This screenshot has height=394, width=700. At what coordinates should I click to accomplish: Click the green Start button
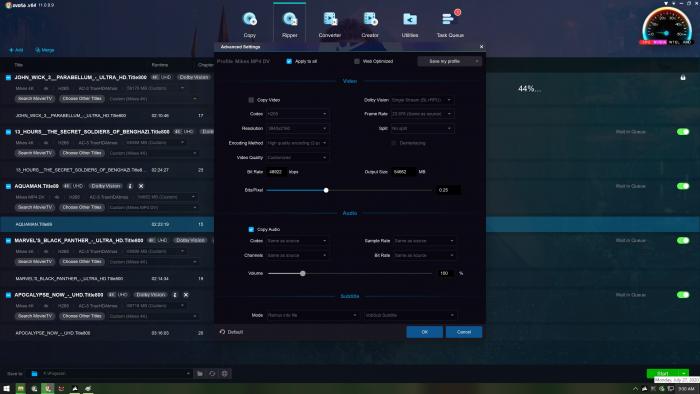(663, 373)
